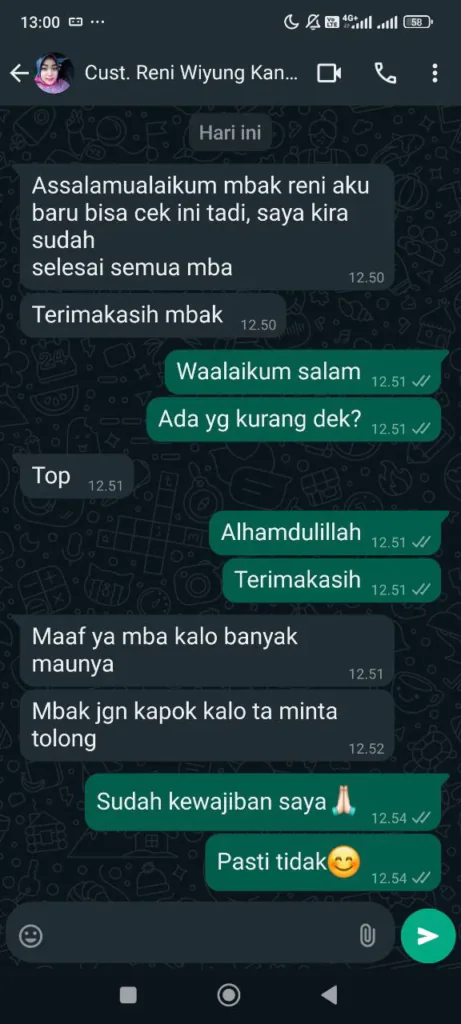Start a voice call with Reni

385,74
